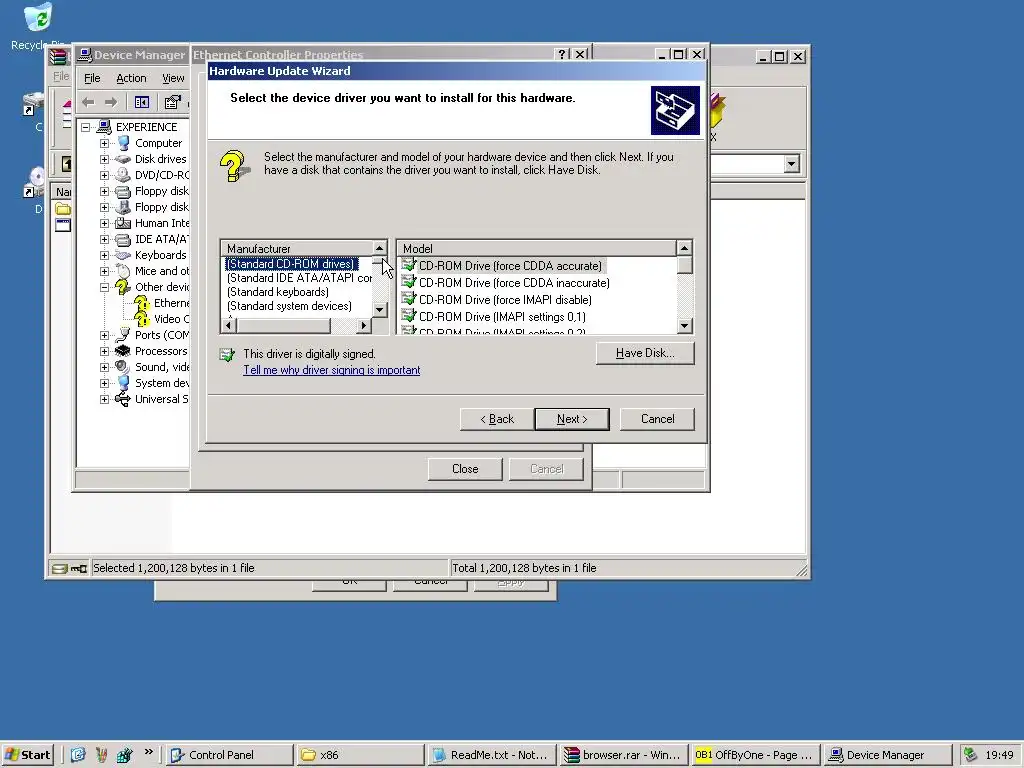Click the Model column header
The height and width of the screenshot is (768, 1024).
tap(536, 248)
